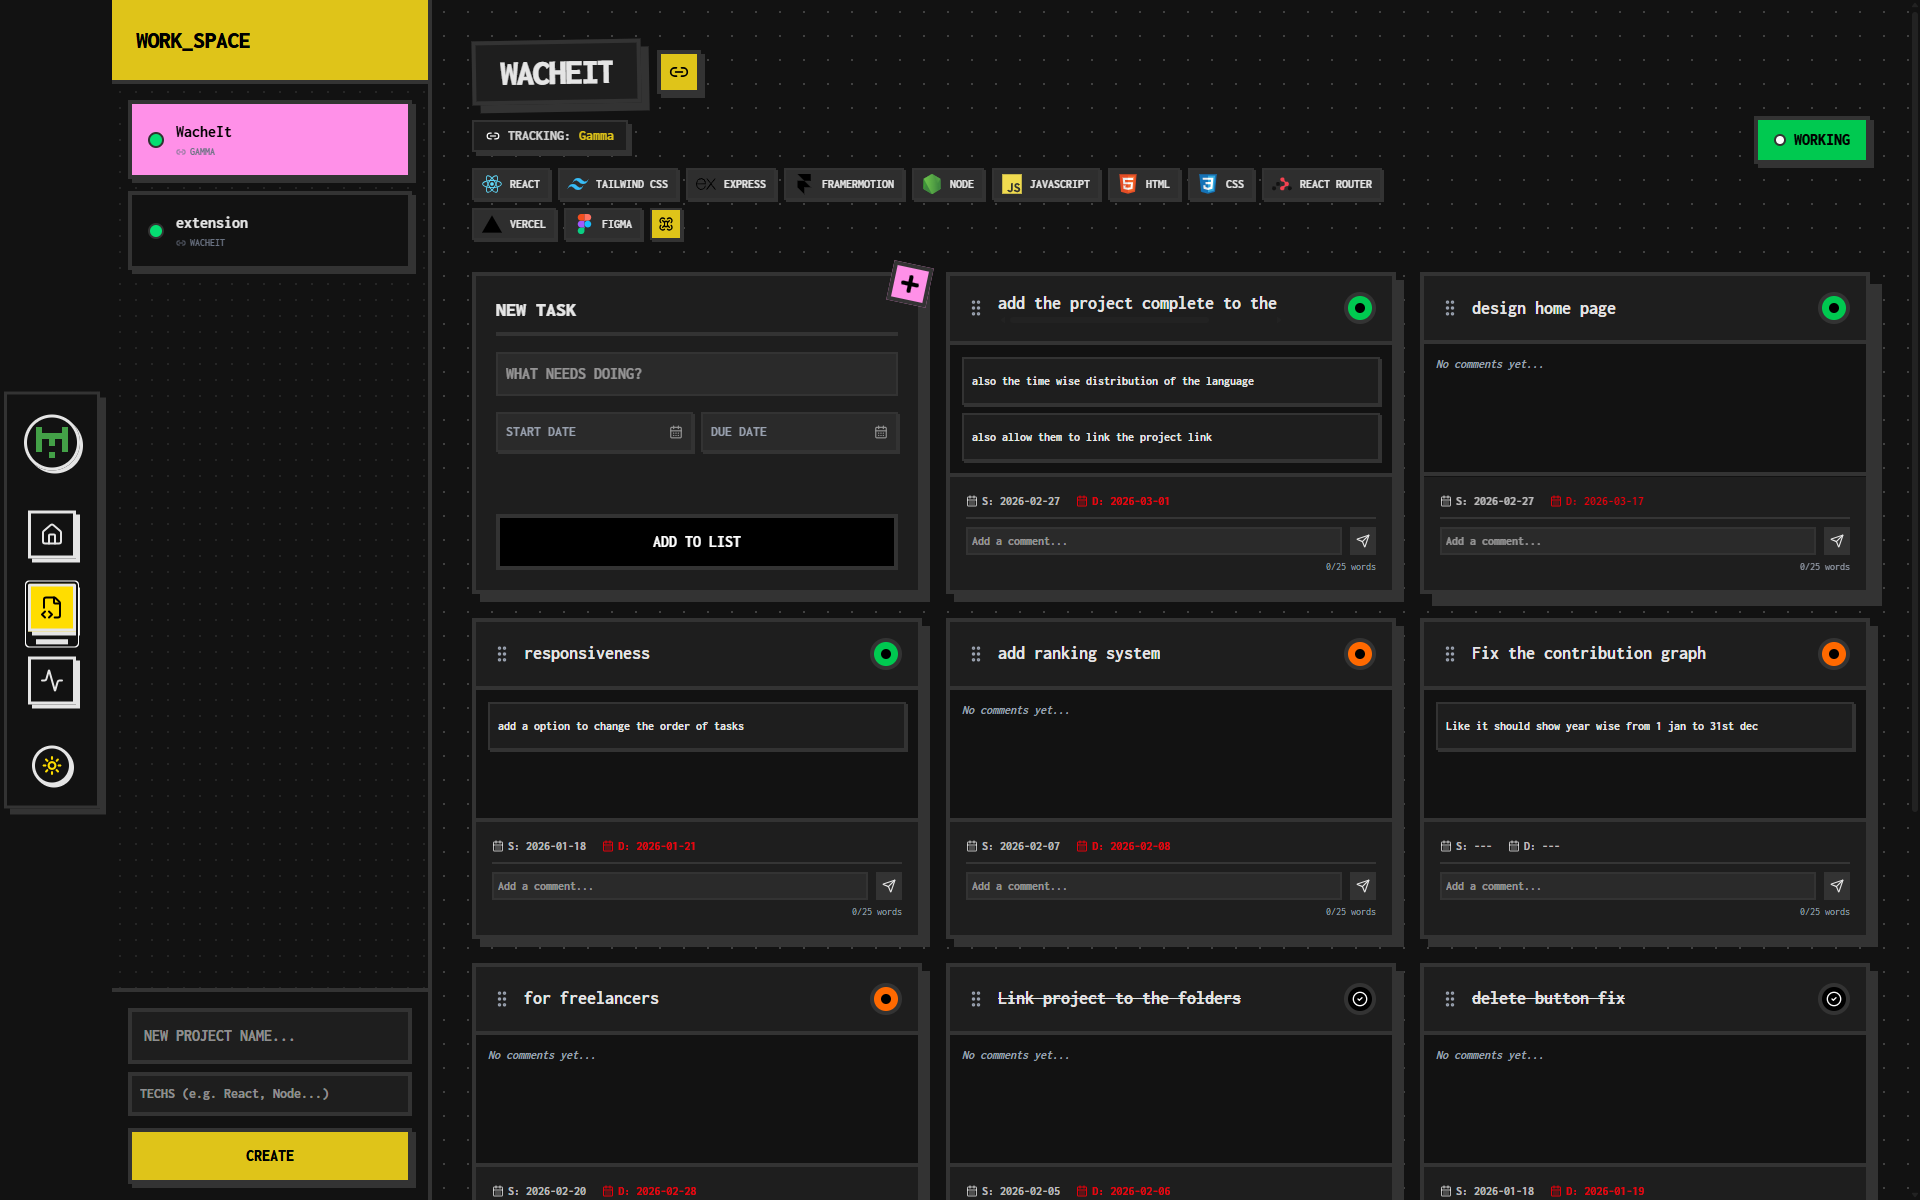
Task: Open the TRACKING: Gamma link
Action: coord(550,136)
